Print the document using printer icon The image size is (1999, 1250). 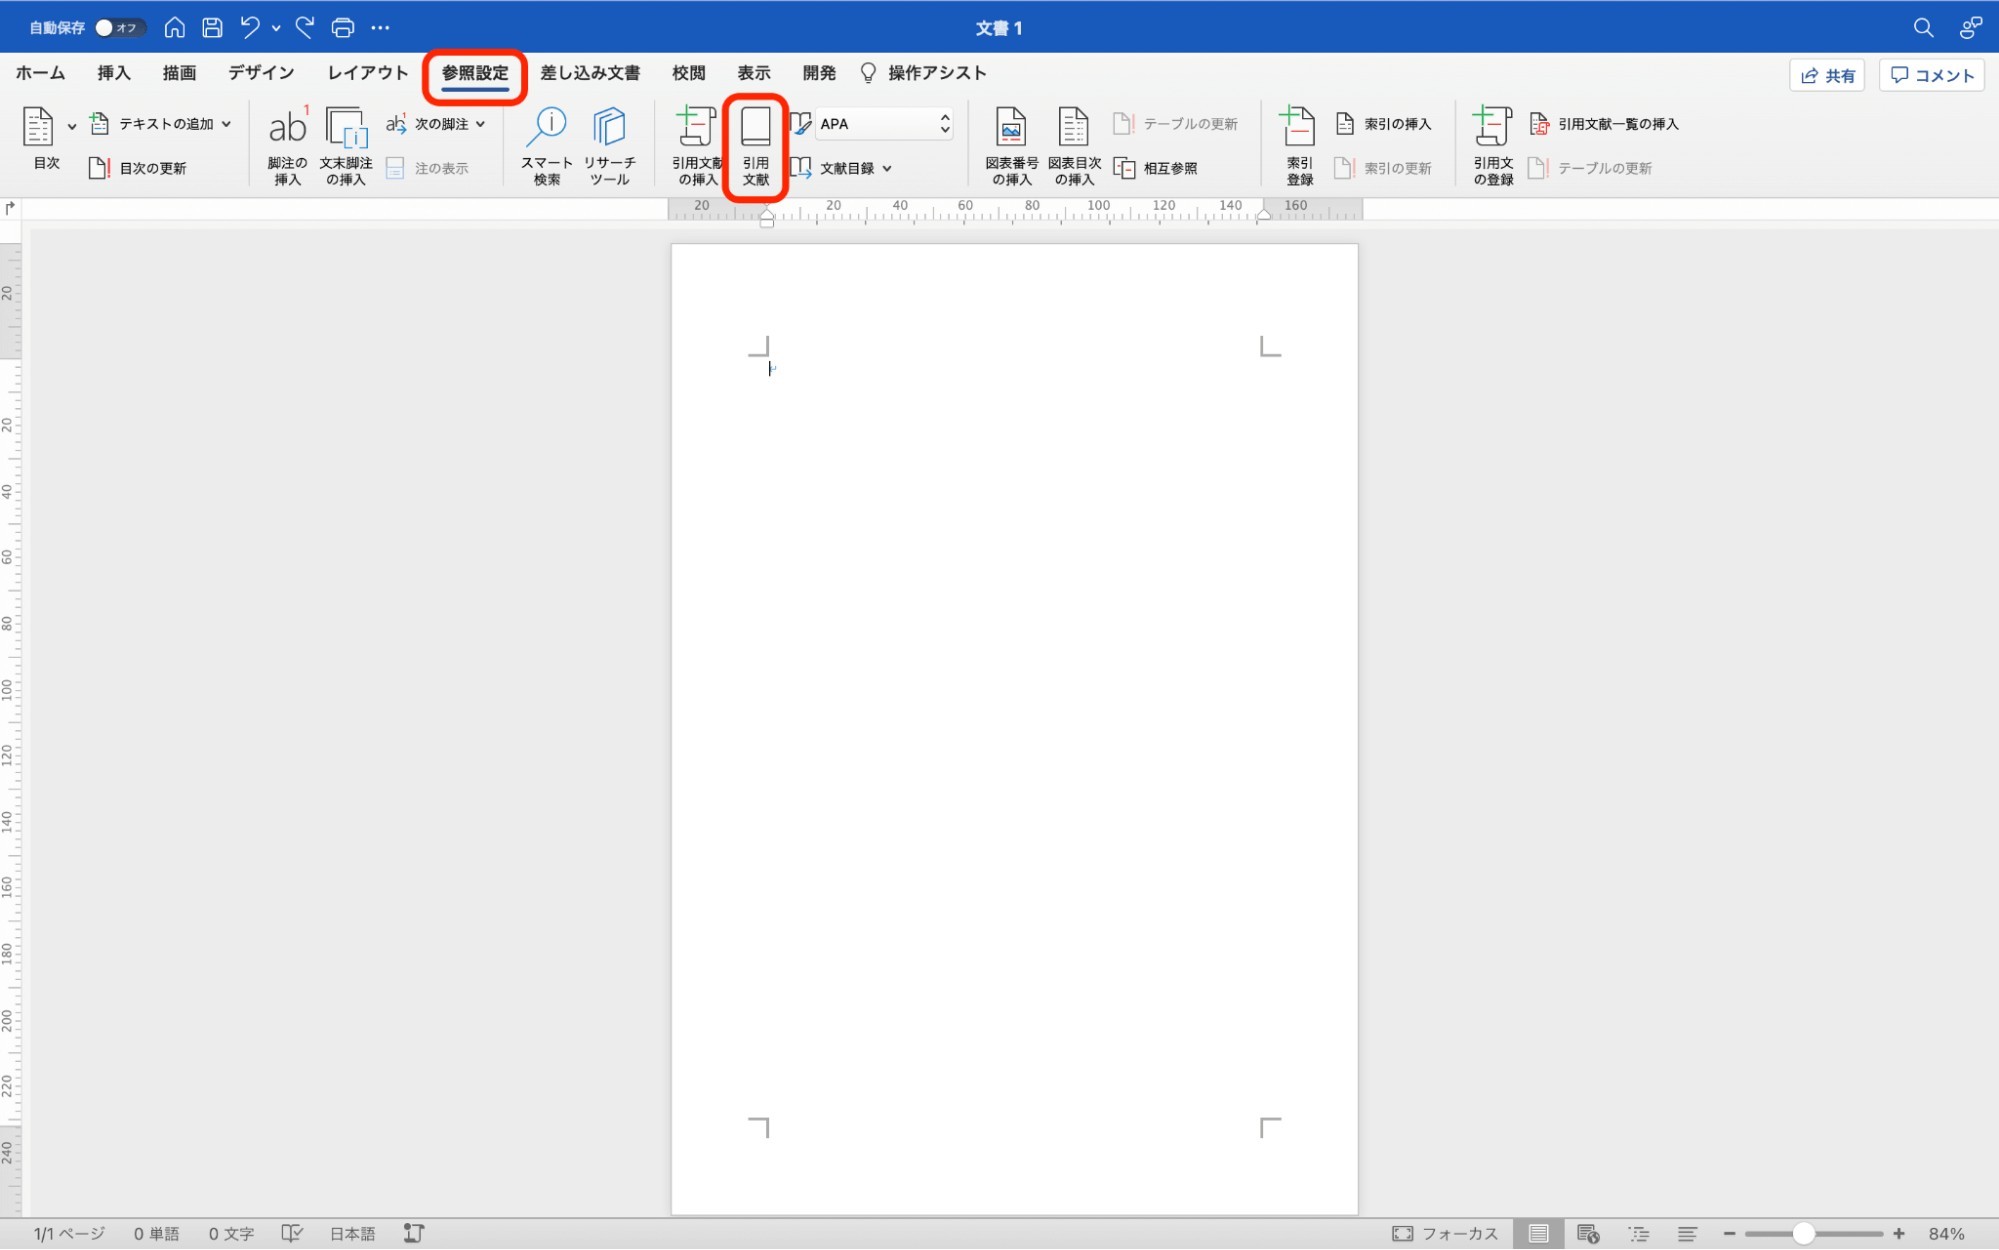343,28
